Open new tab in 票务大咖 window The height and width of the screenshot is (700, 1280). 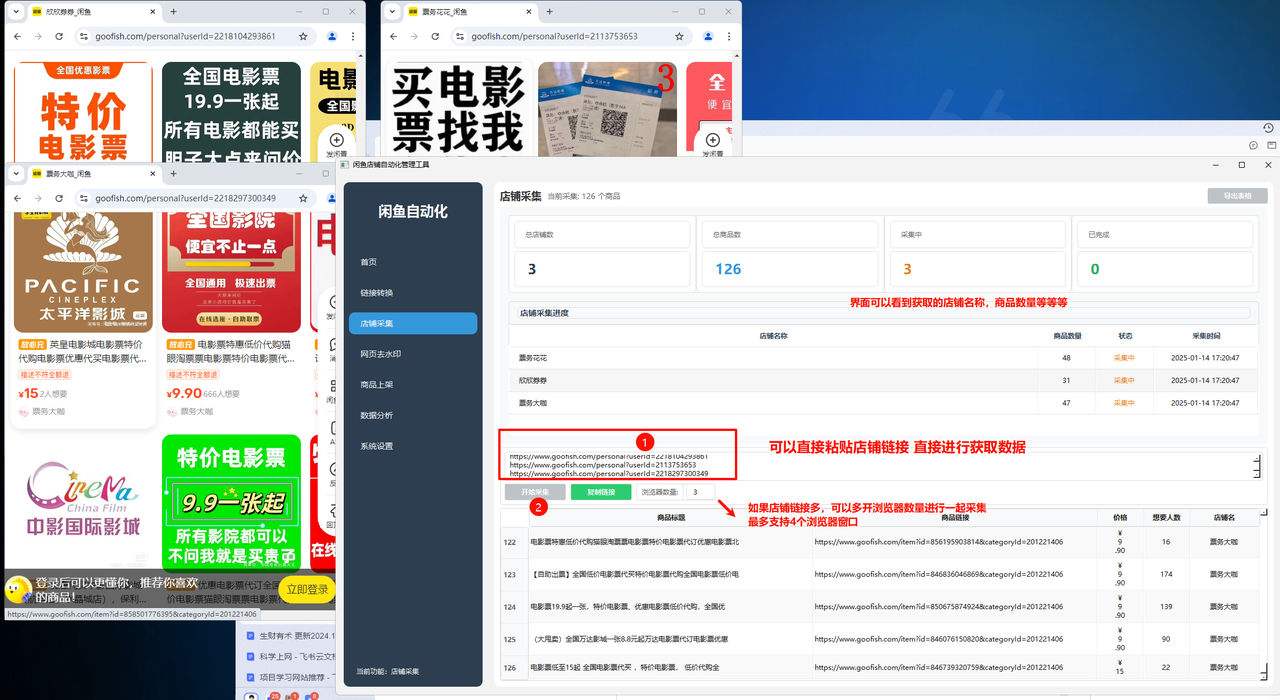[x=173, y=174]
